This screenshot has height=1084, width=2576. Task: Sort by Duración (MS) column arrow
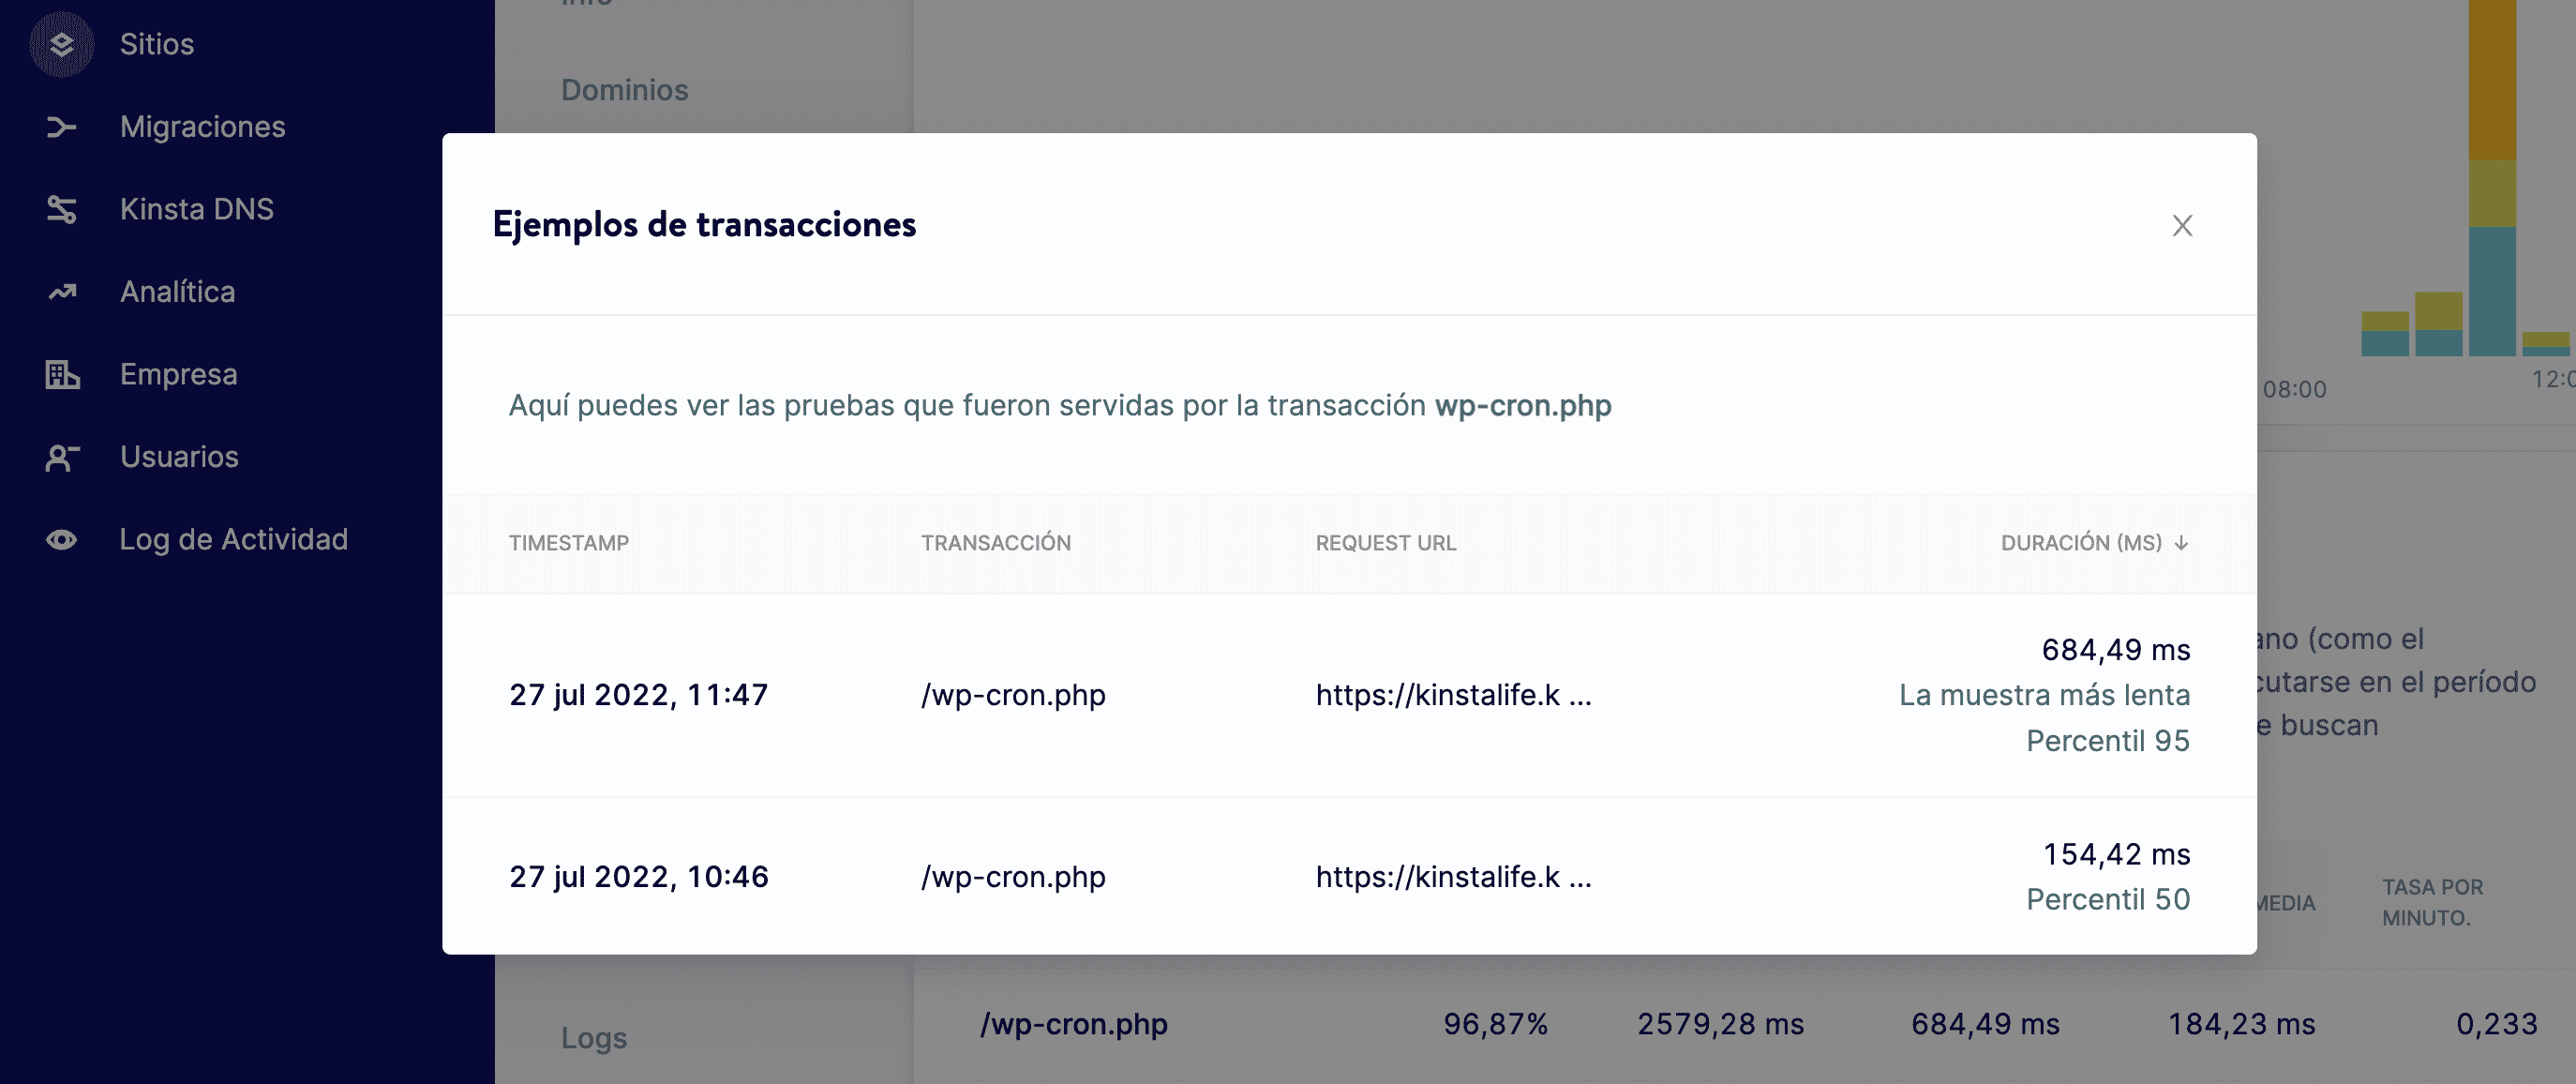pos(2181,543)
